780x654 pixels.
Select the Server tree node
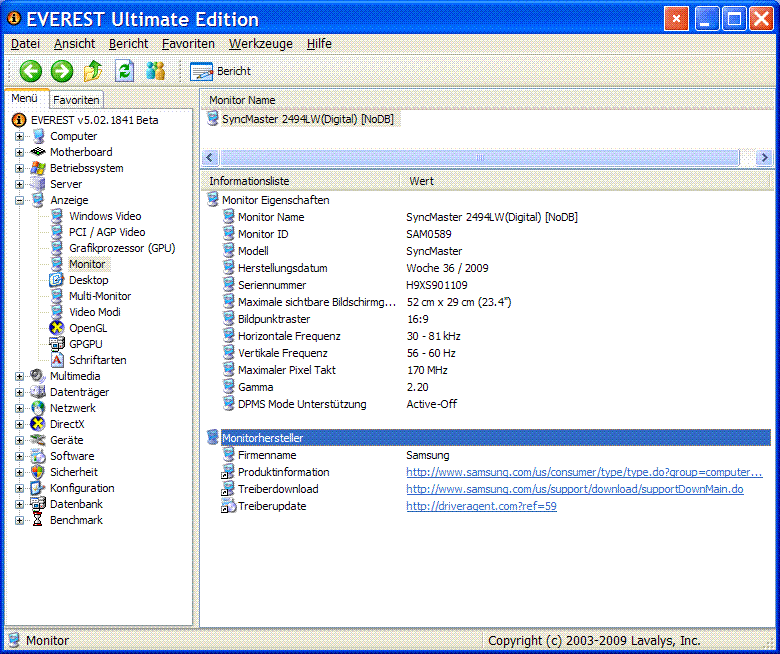66,184
